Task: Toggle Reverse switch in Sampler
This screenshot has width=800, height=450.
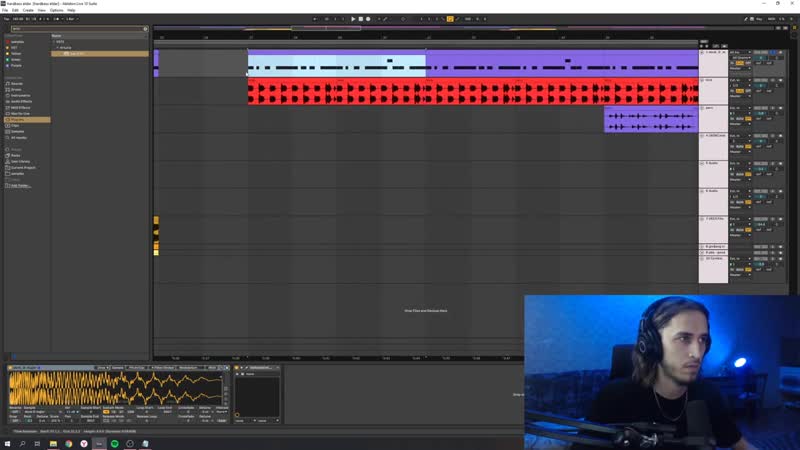Action: coord(15,412)
